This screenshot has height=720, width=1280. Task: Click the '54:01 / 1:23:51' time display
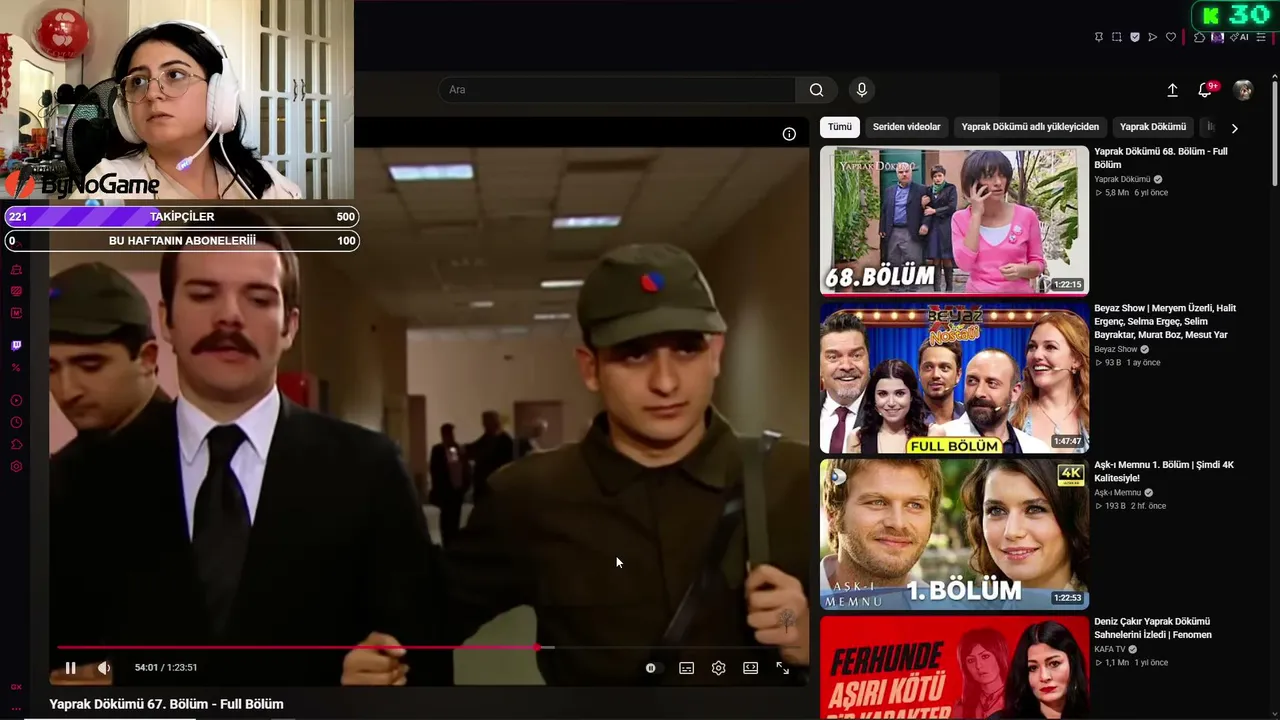tap(166, 668)
